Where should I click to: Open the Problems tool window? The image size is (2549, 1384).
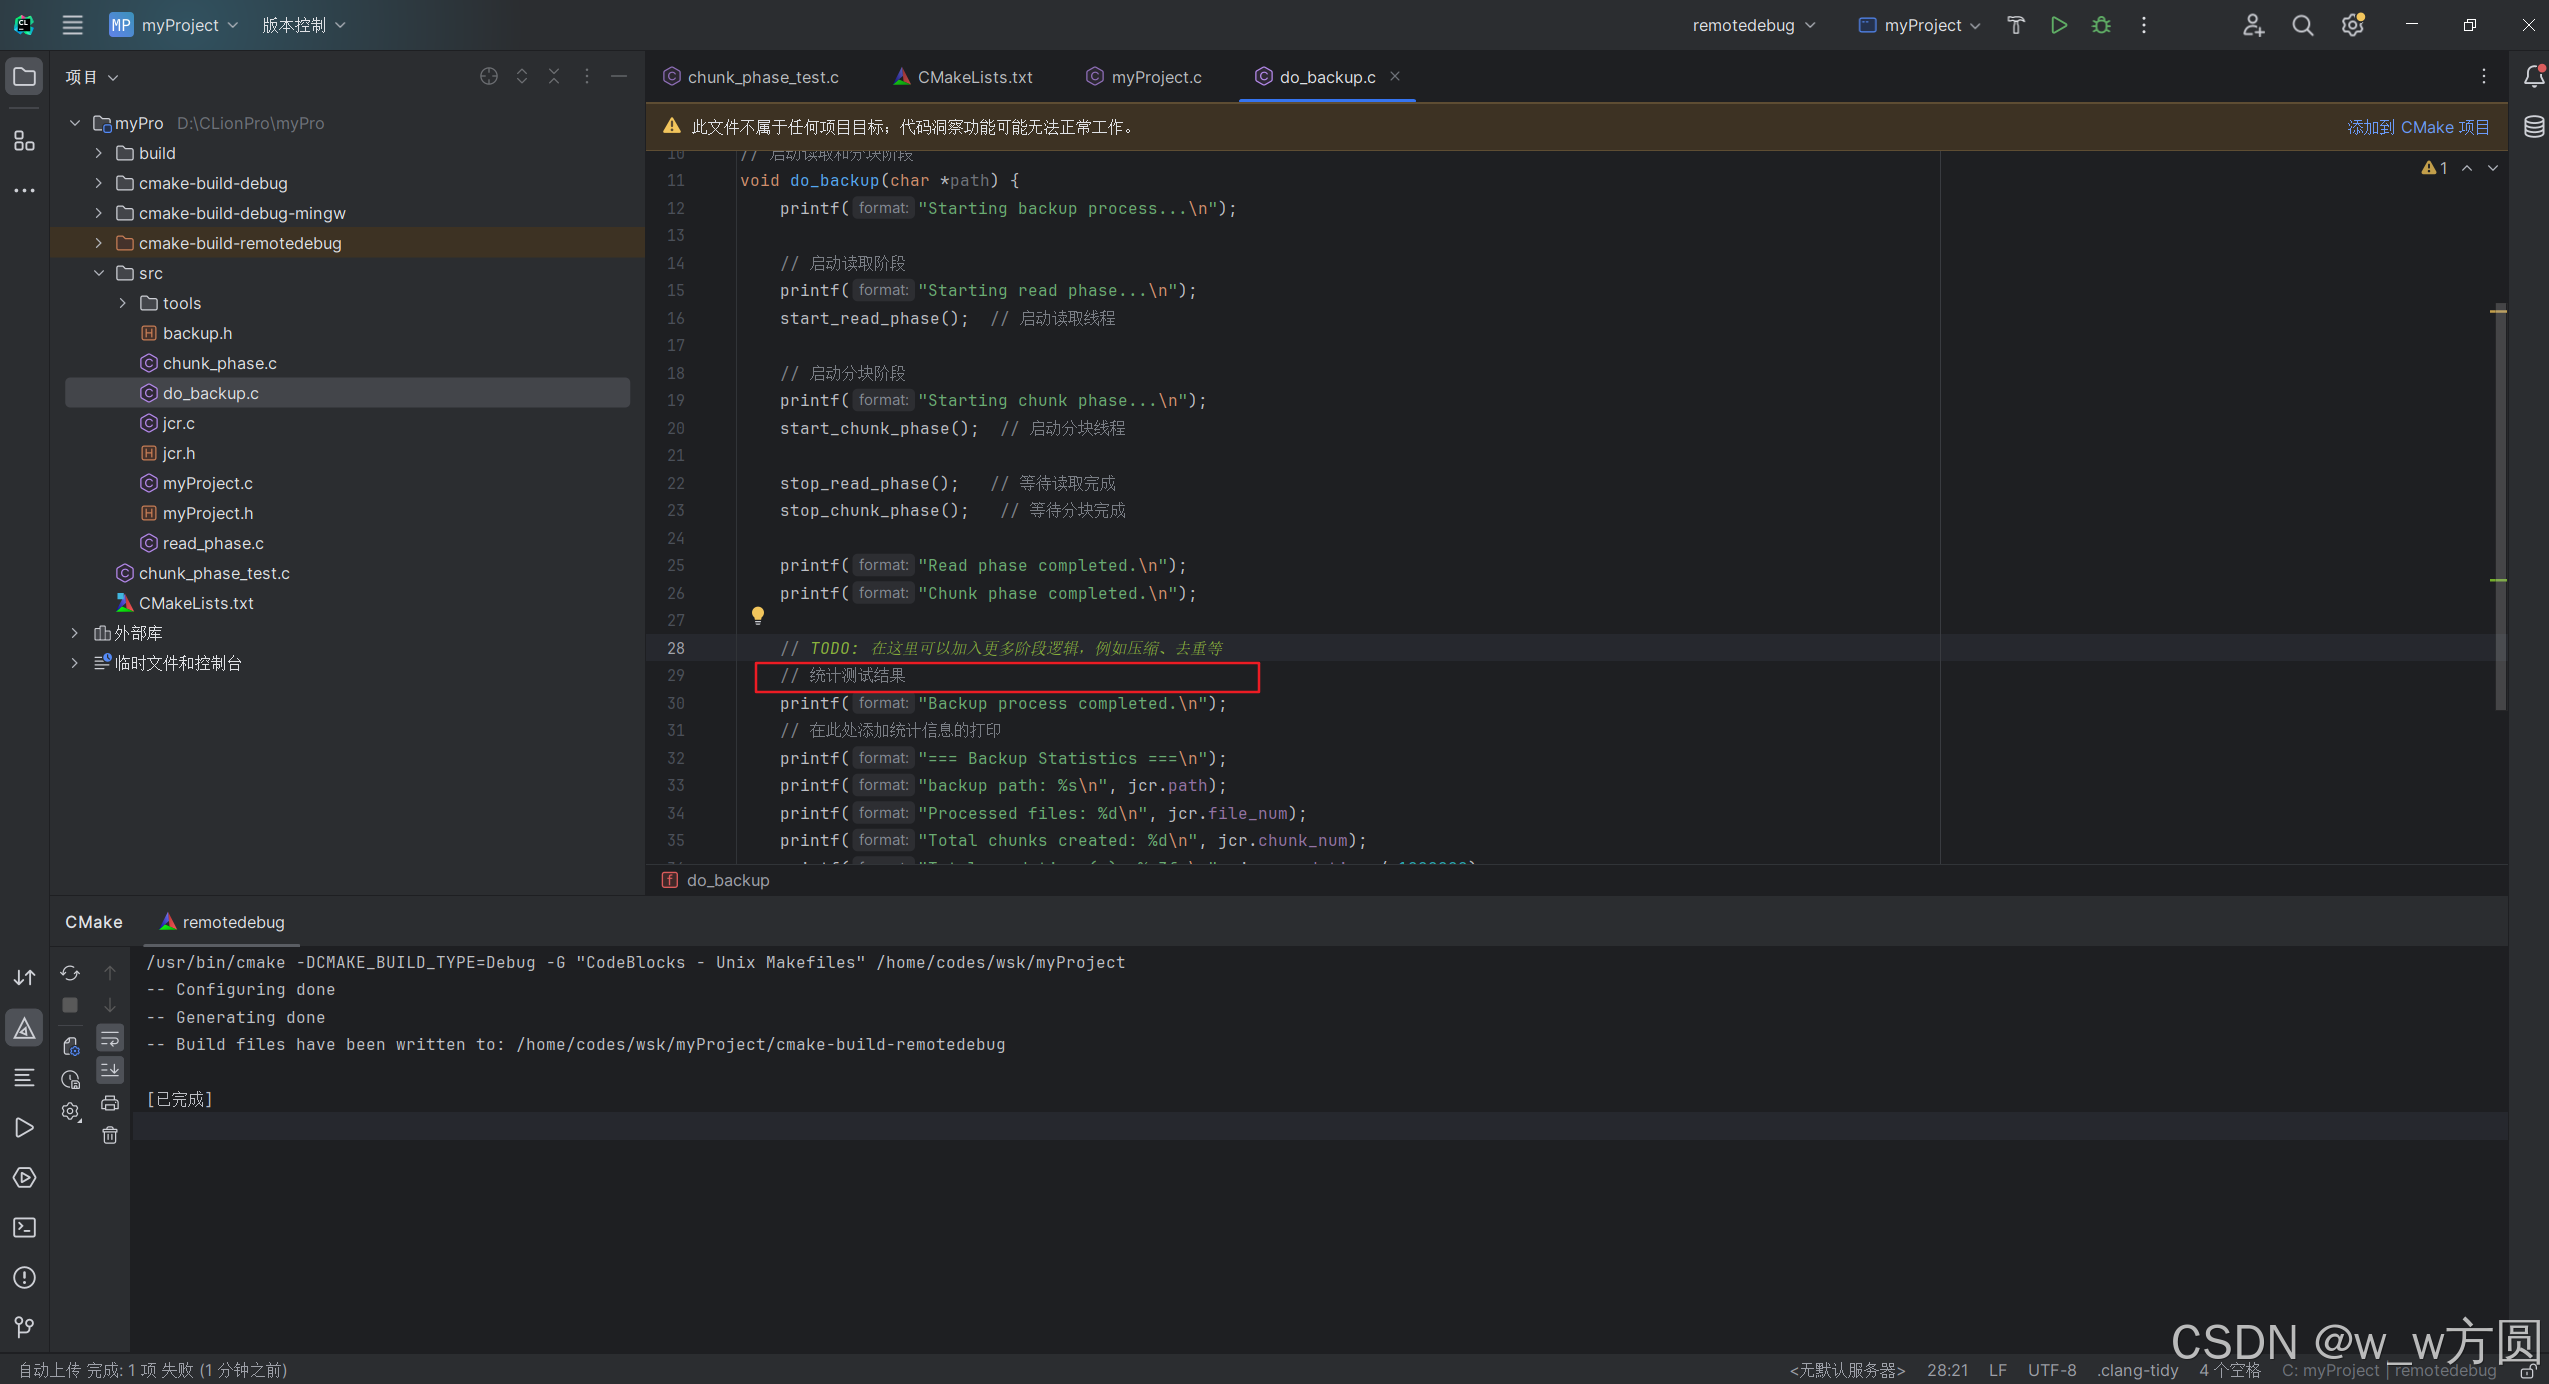click(24, 1278)
